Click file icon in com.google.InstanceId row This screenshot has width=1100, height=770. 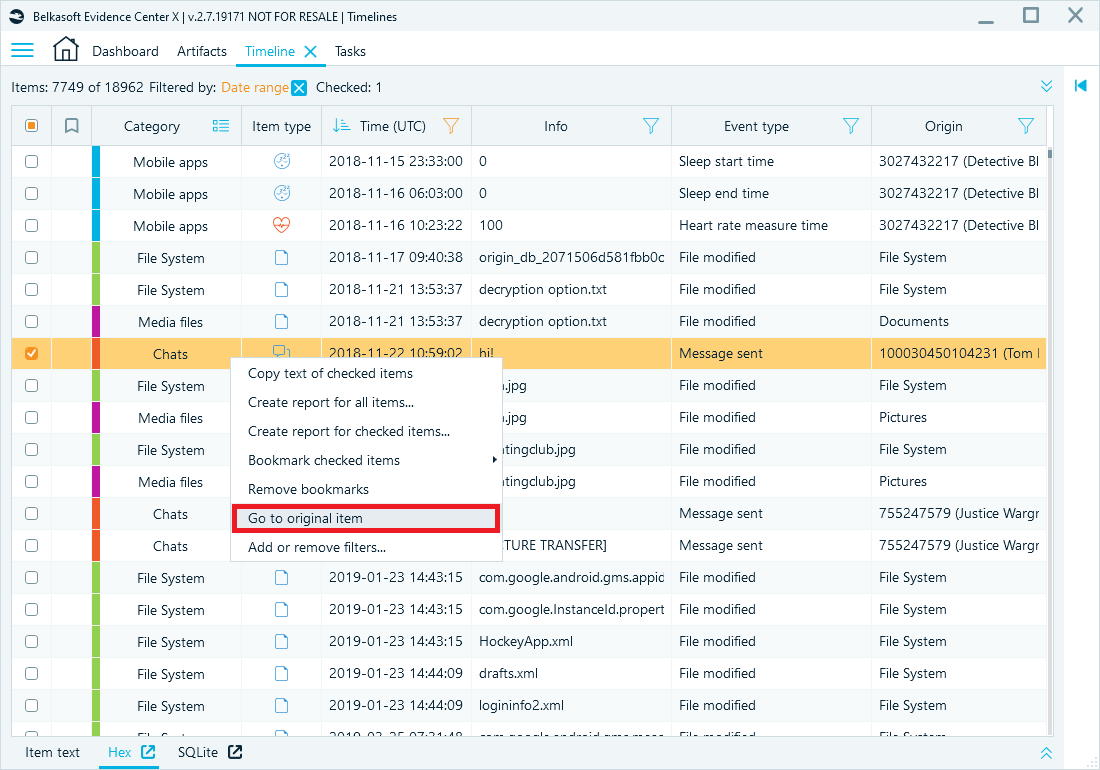pos(281,609)
